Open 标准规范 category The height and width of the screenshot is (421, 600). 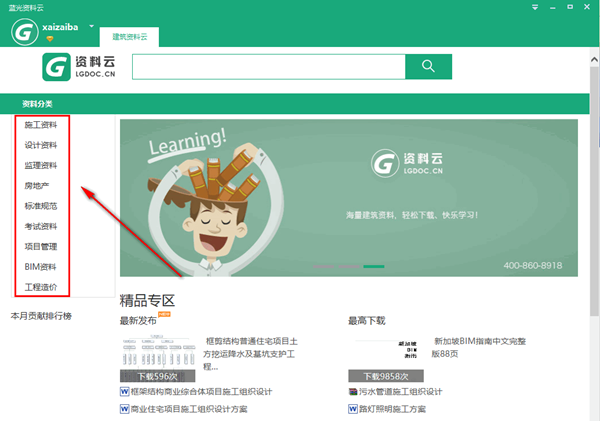point(41,206)
